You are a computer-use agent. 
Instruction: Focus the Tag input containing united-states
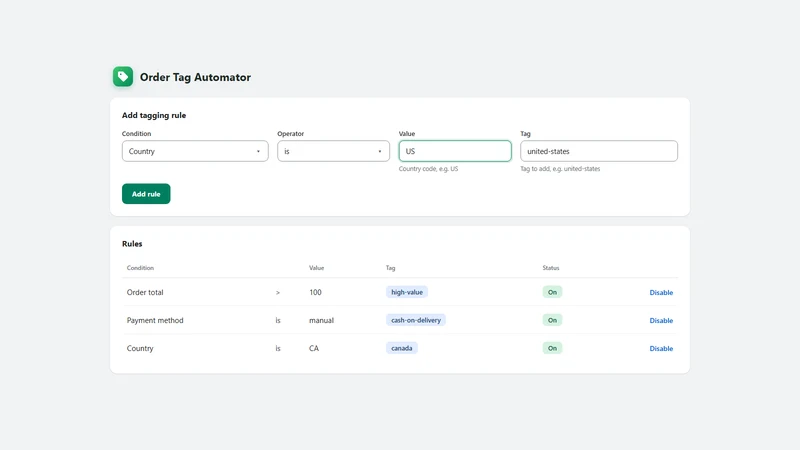[x=599, y=151]
